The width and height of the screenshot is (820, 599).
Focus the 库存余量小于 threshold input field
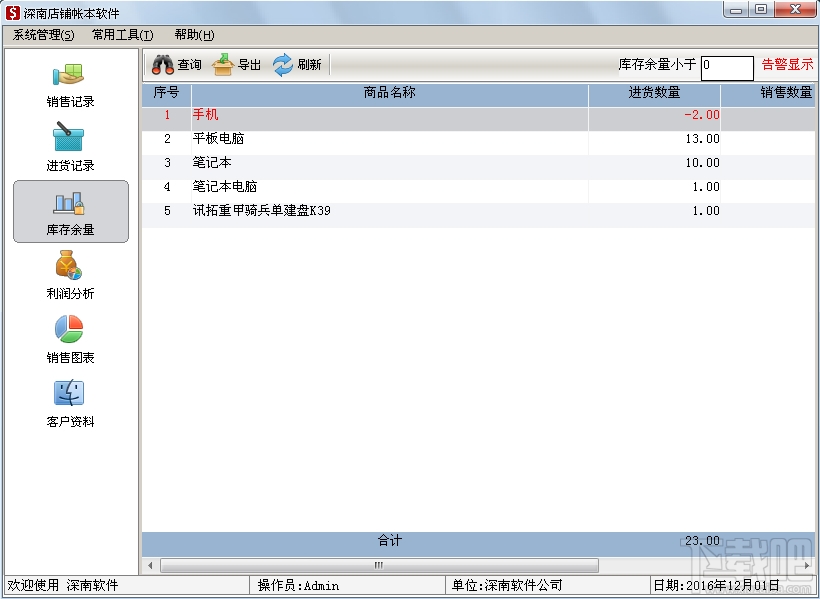point(727,68)
